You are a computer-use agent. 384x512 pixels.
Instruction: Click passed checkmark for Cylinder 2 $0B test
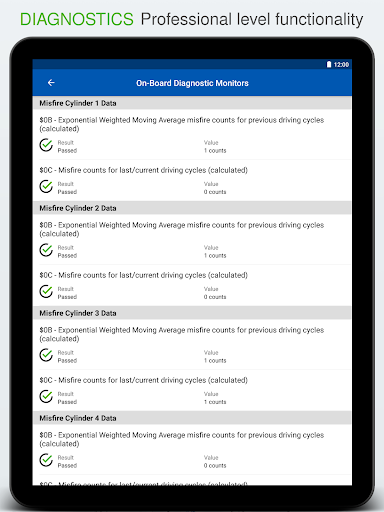tap(46, 250)
